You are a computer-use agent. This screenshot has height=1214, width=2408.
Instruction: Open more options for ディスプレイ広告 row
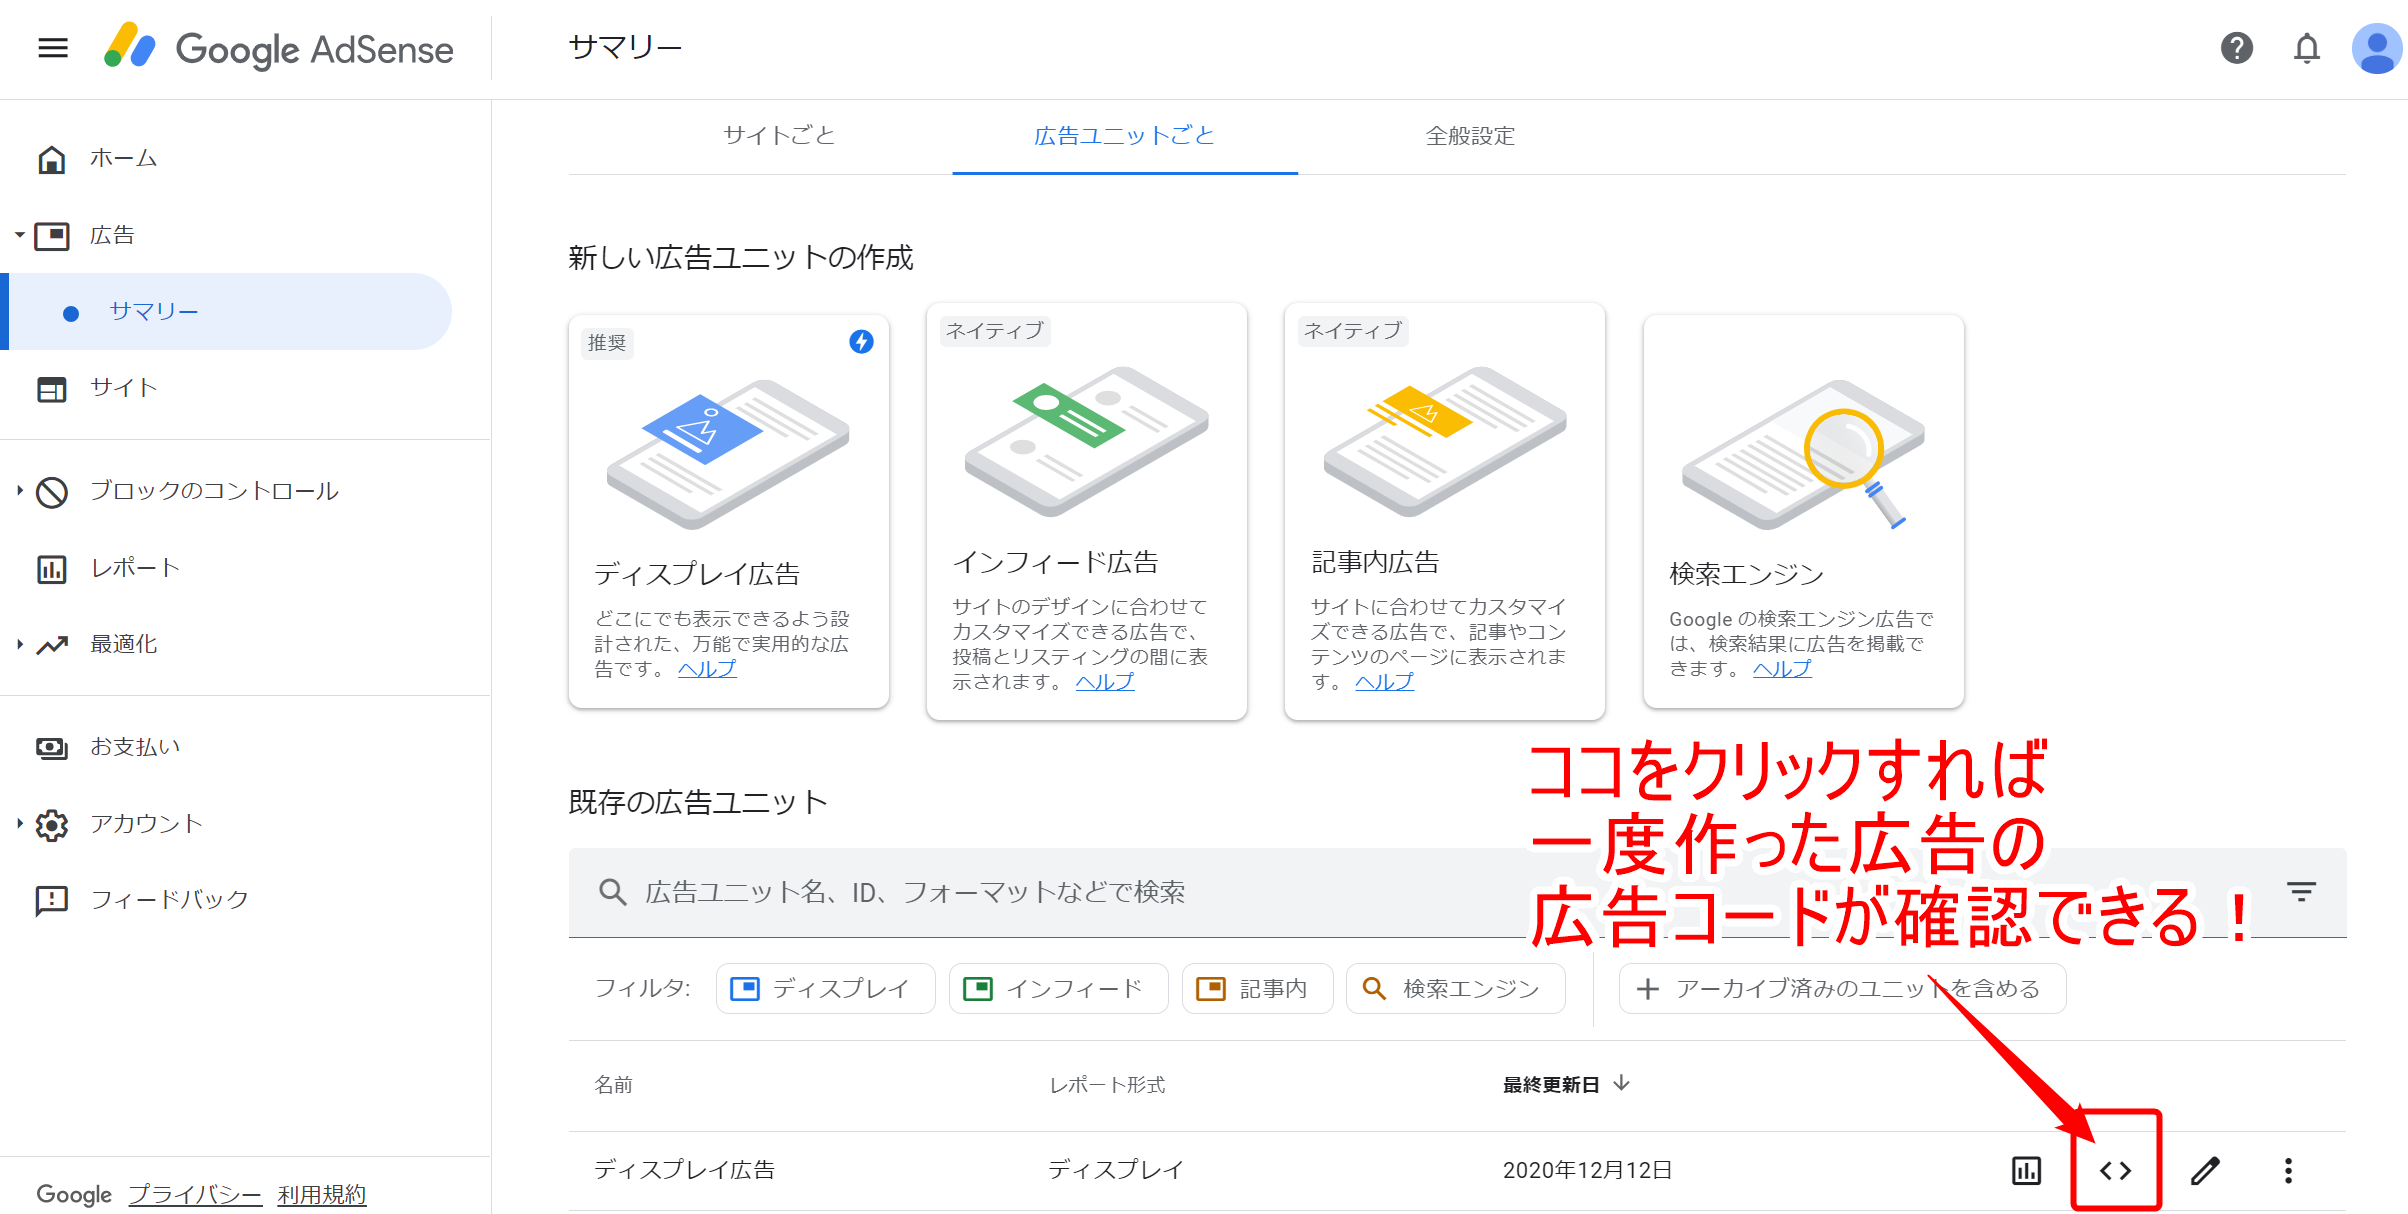pos(2288,1170)
